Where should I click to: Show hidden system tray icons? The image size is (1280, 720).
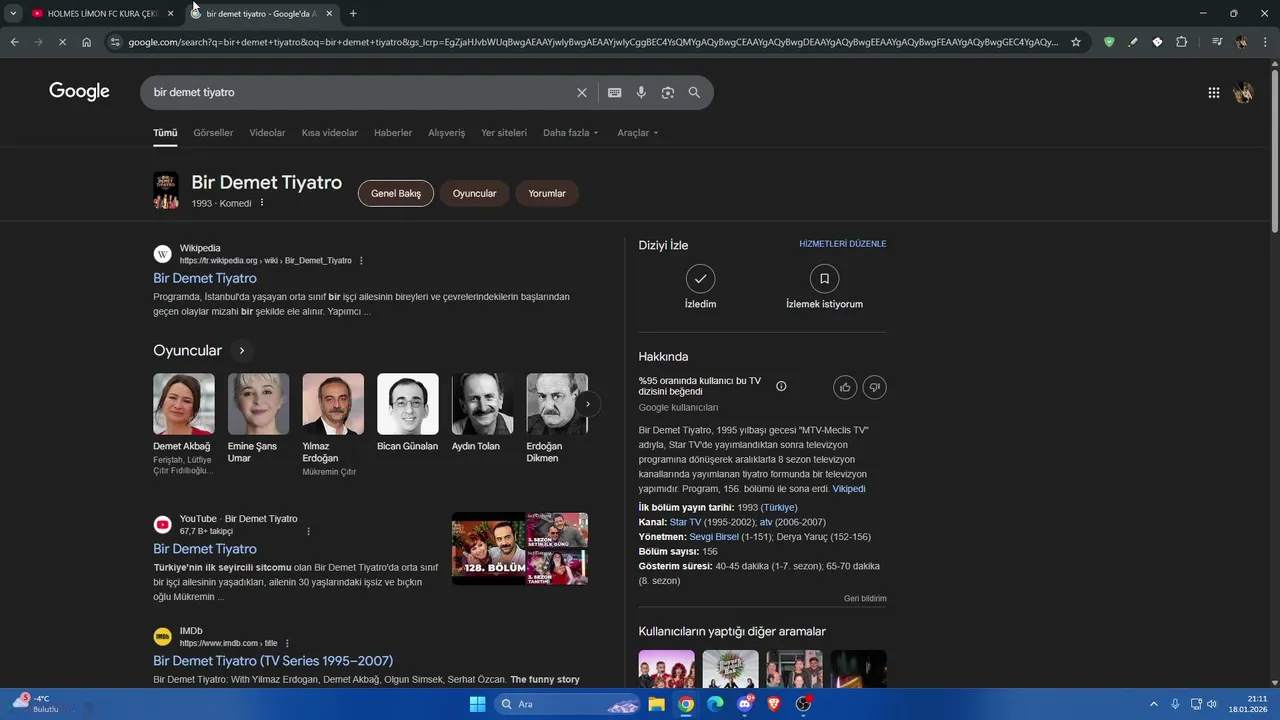coord(1153,704)
